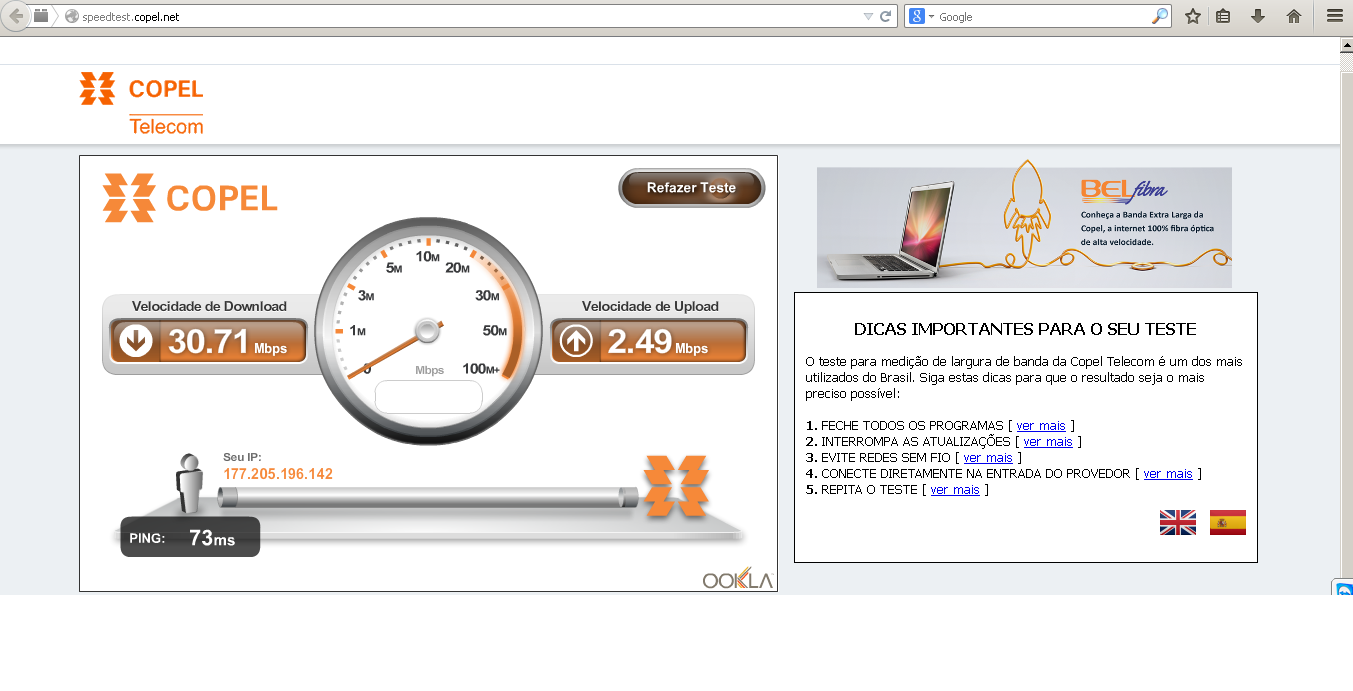The image size is (1353, 691).
Task: Go to home page via house icon
Action: click(1294, 16)
